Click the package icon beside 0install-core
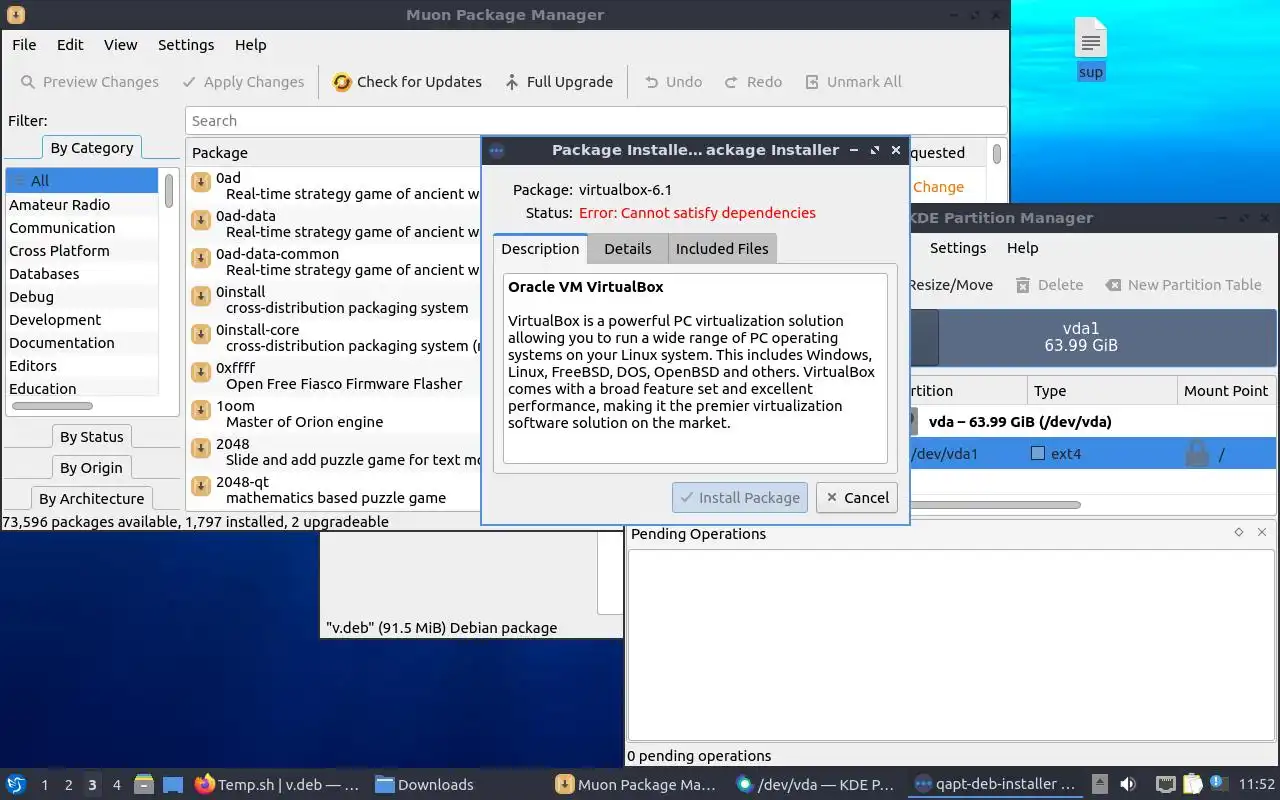1280x800 pixels. 200,333
